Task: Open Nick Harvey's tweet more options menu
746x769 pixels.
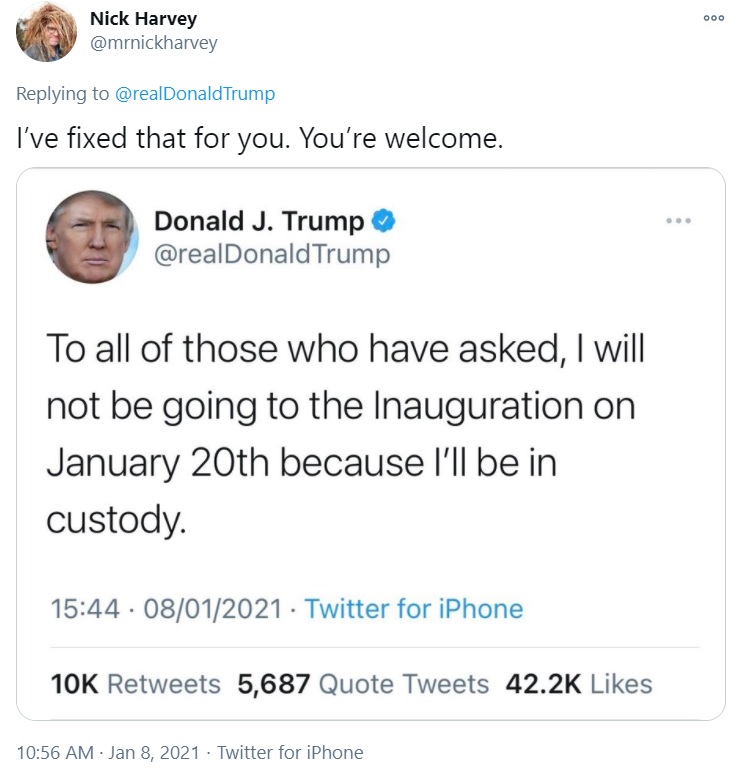Action: point(712,17)
